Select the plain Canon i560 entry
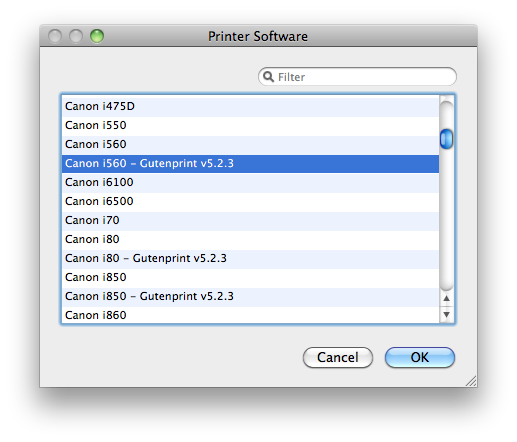Viewport: 517px width, 442px height. click(x=250, y=144)
